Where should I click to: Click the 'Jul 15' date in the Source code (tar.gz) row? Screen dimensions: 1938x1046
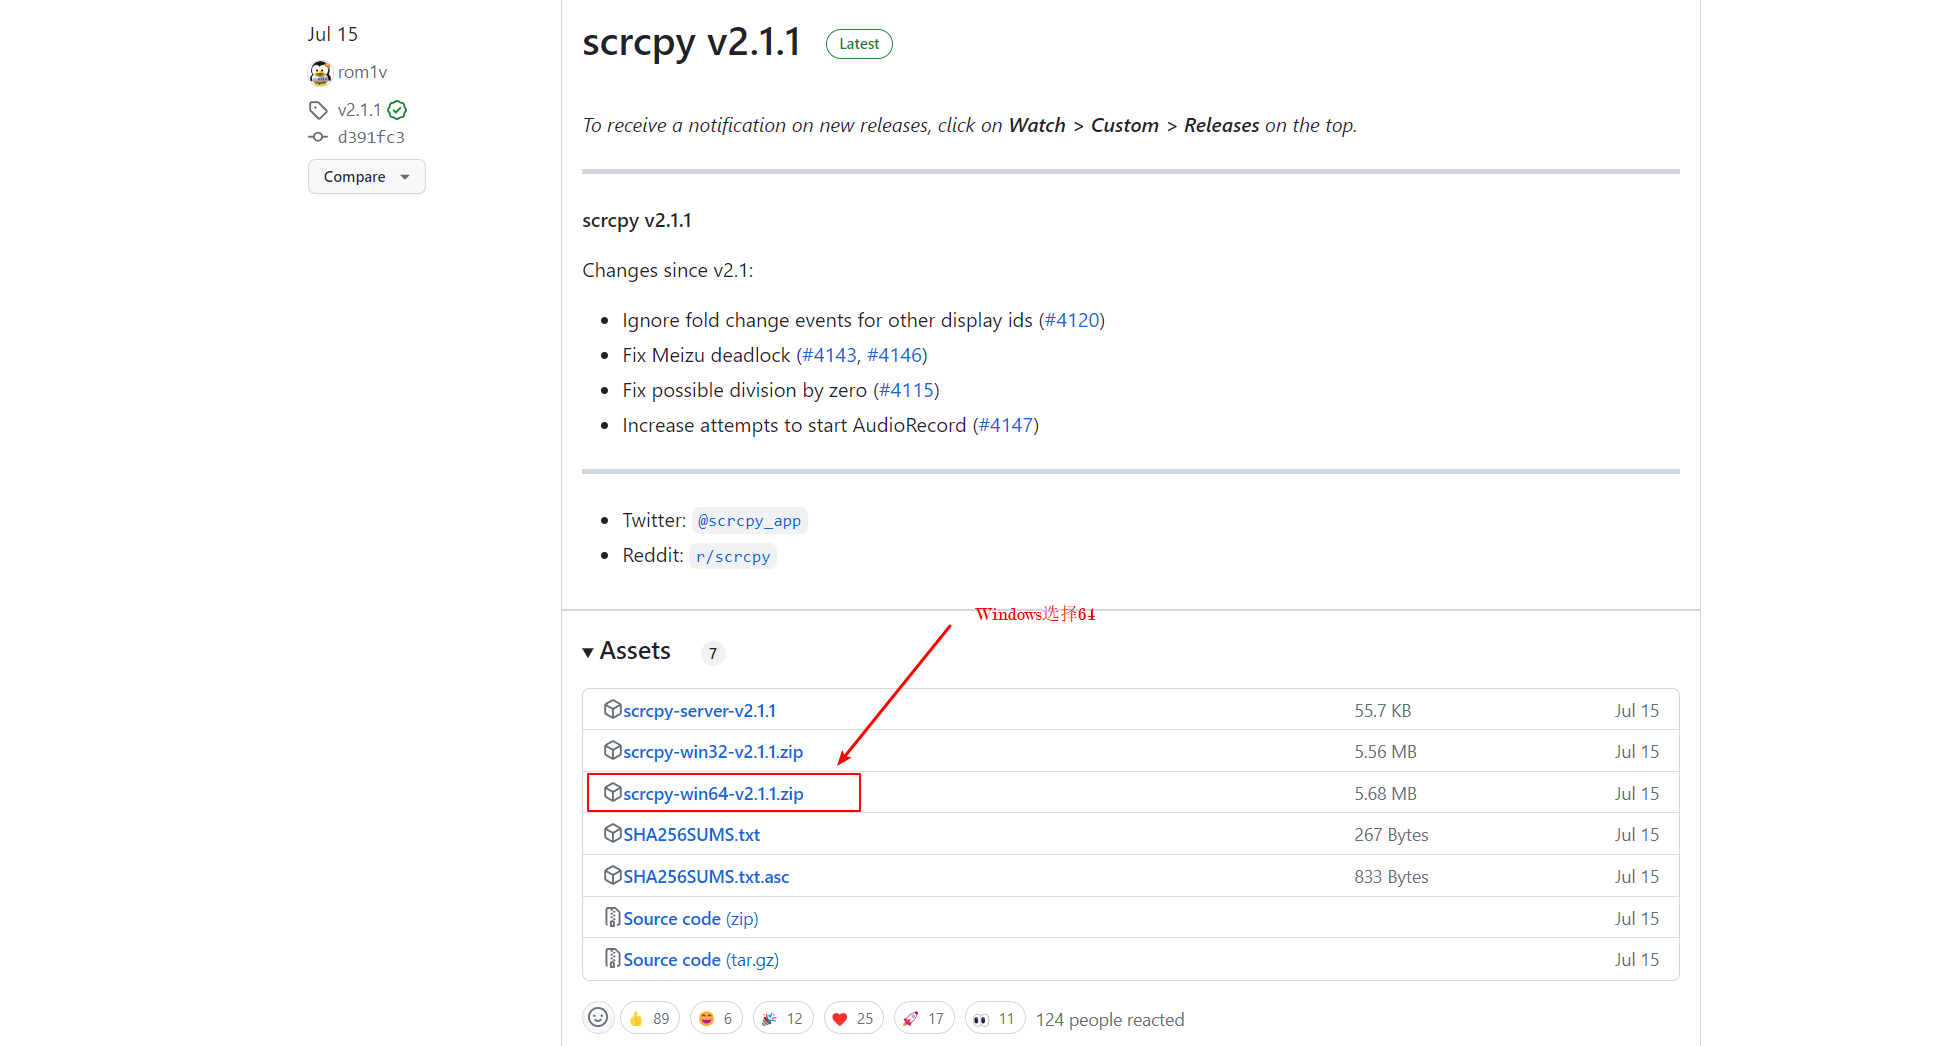click(x=1636, y=960)
